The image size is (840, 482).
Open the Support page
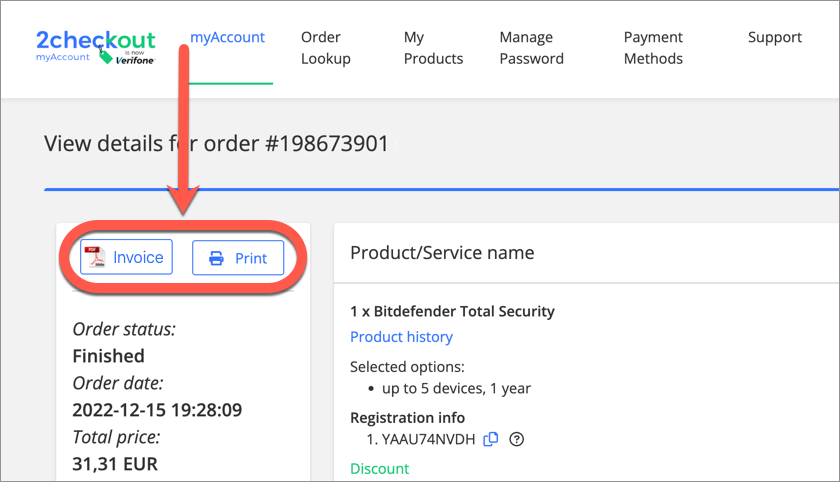[x=775, y=37]
